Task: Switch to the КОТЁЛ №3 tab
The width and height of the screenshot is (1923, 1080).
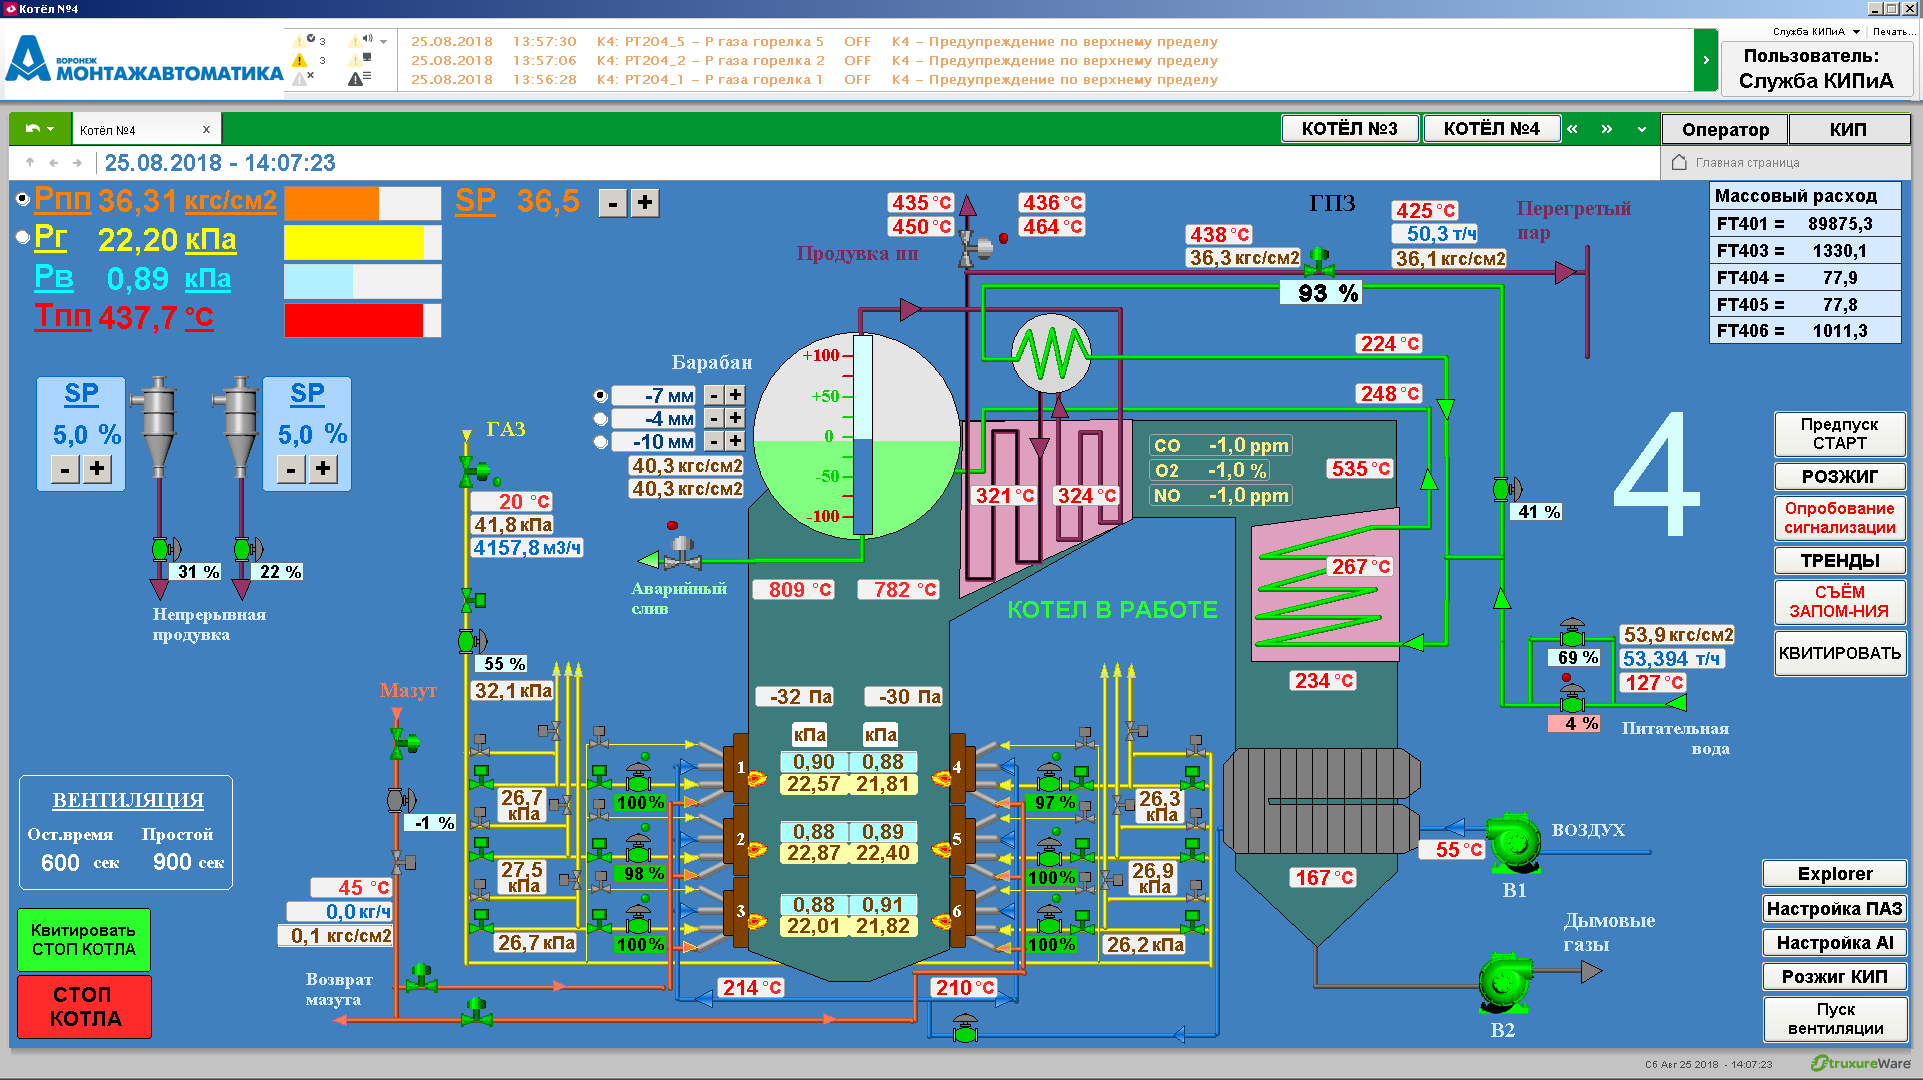Action: (1349, 129)
